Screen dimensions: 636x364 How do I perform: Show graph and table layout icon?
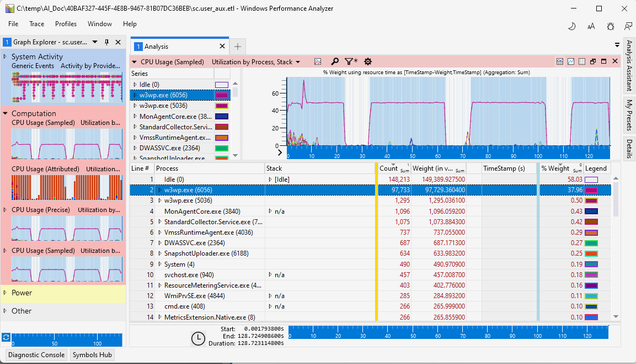click(560, 61)
